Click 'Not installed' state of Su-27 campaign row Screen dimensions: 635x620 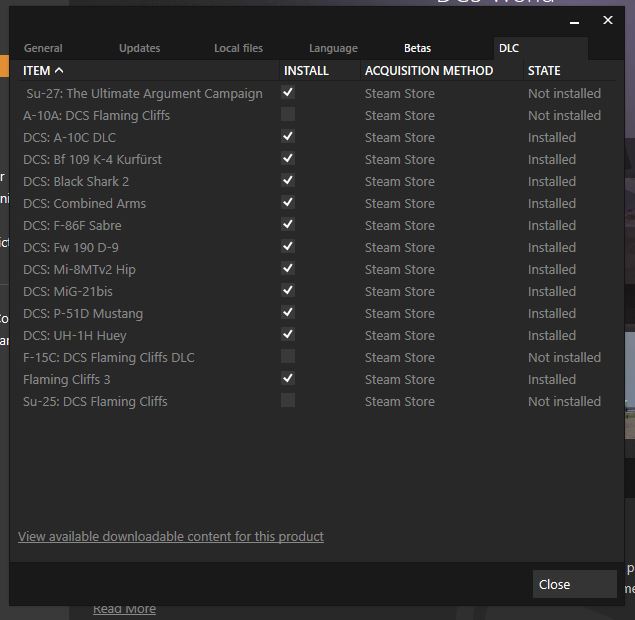coord(564,94)
